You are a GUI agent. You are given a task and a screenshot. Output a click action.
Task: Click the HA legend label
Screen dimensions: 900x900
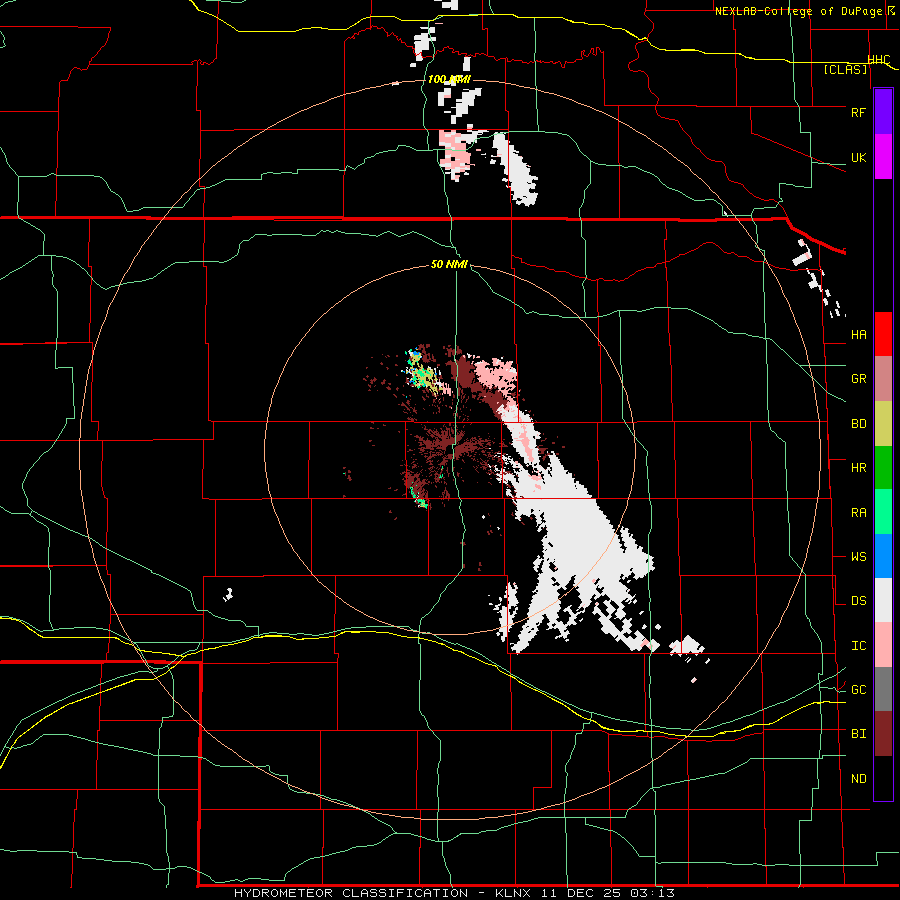(858, 335)
